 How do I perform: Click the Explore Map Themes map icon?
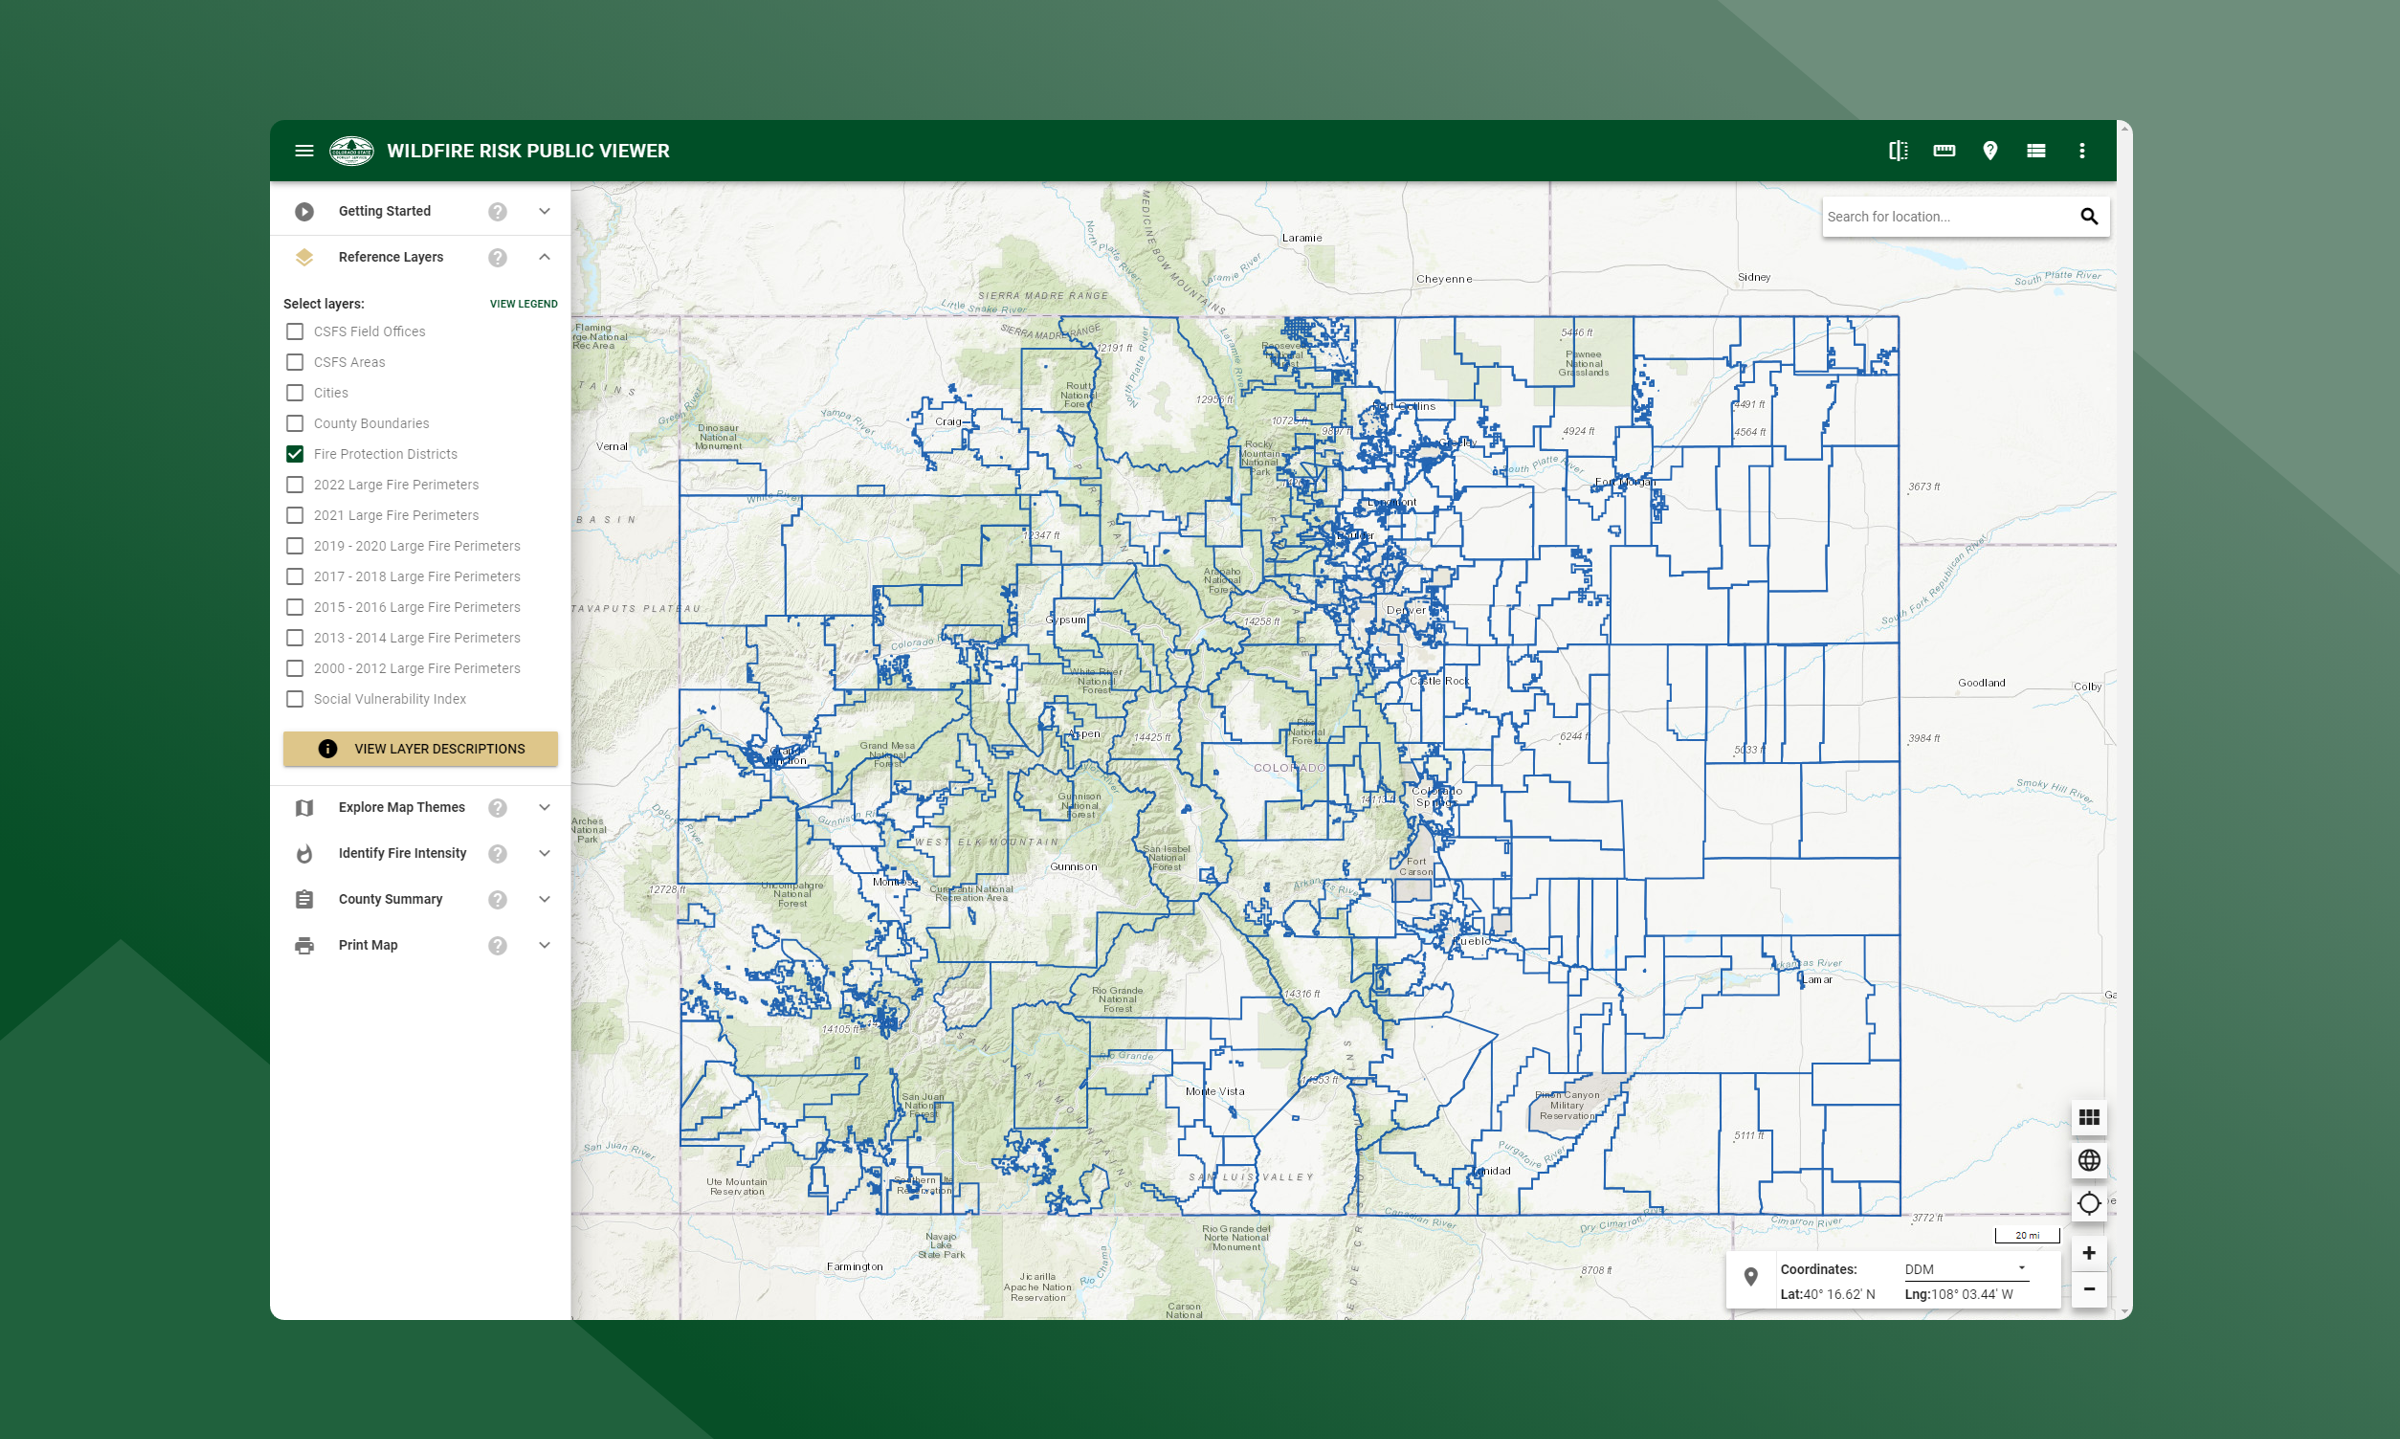(304, 807)
